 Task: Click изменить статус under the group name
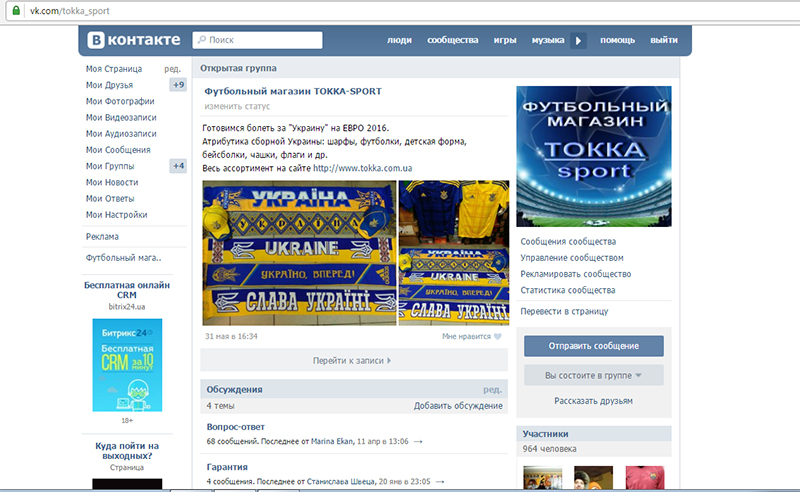(x=237, y=107)
